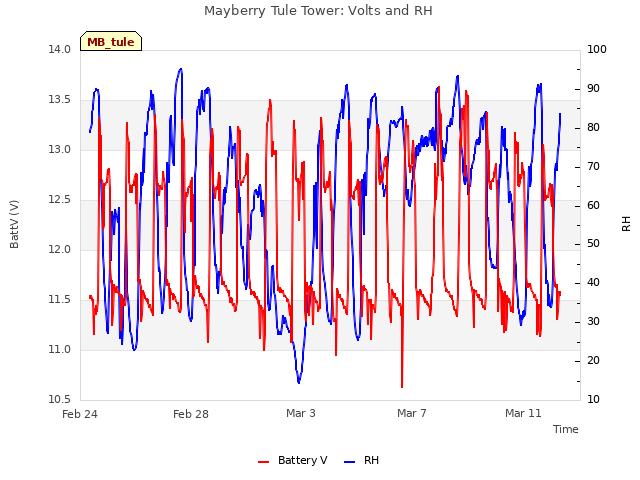Click the Mar 11 date tick label
The image size is (640, 480).
(x=523, y=413)
